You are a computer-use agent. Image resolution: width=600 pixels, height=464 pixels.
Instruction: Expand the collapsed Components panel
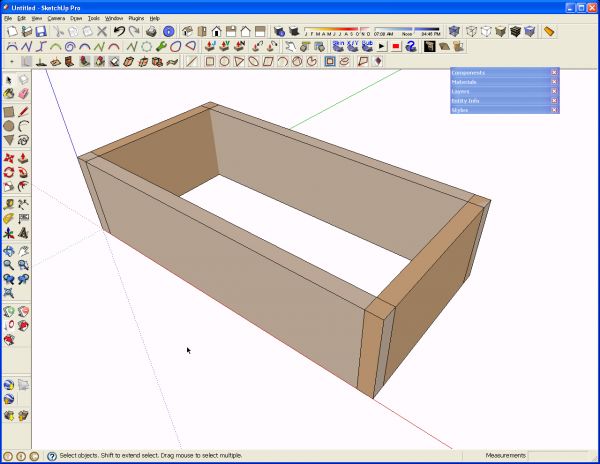[x=500, y=72]
